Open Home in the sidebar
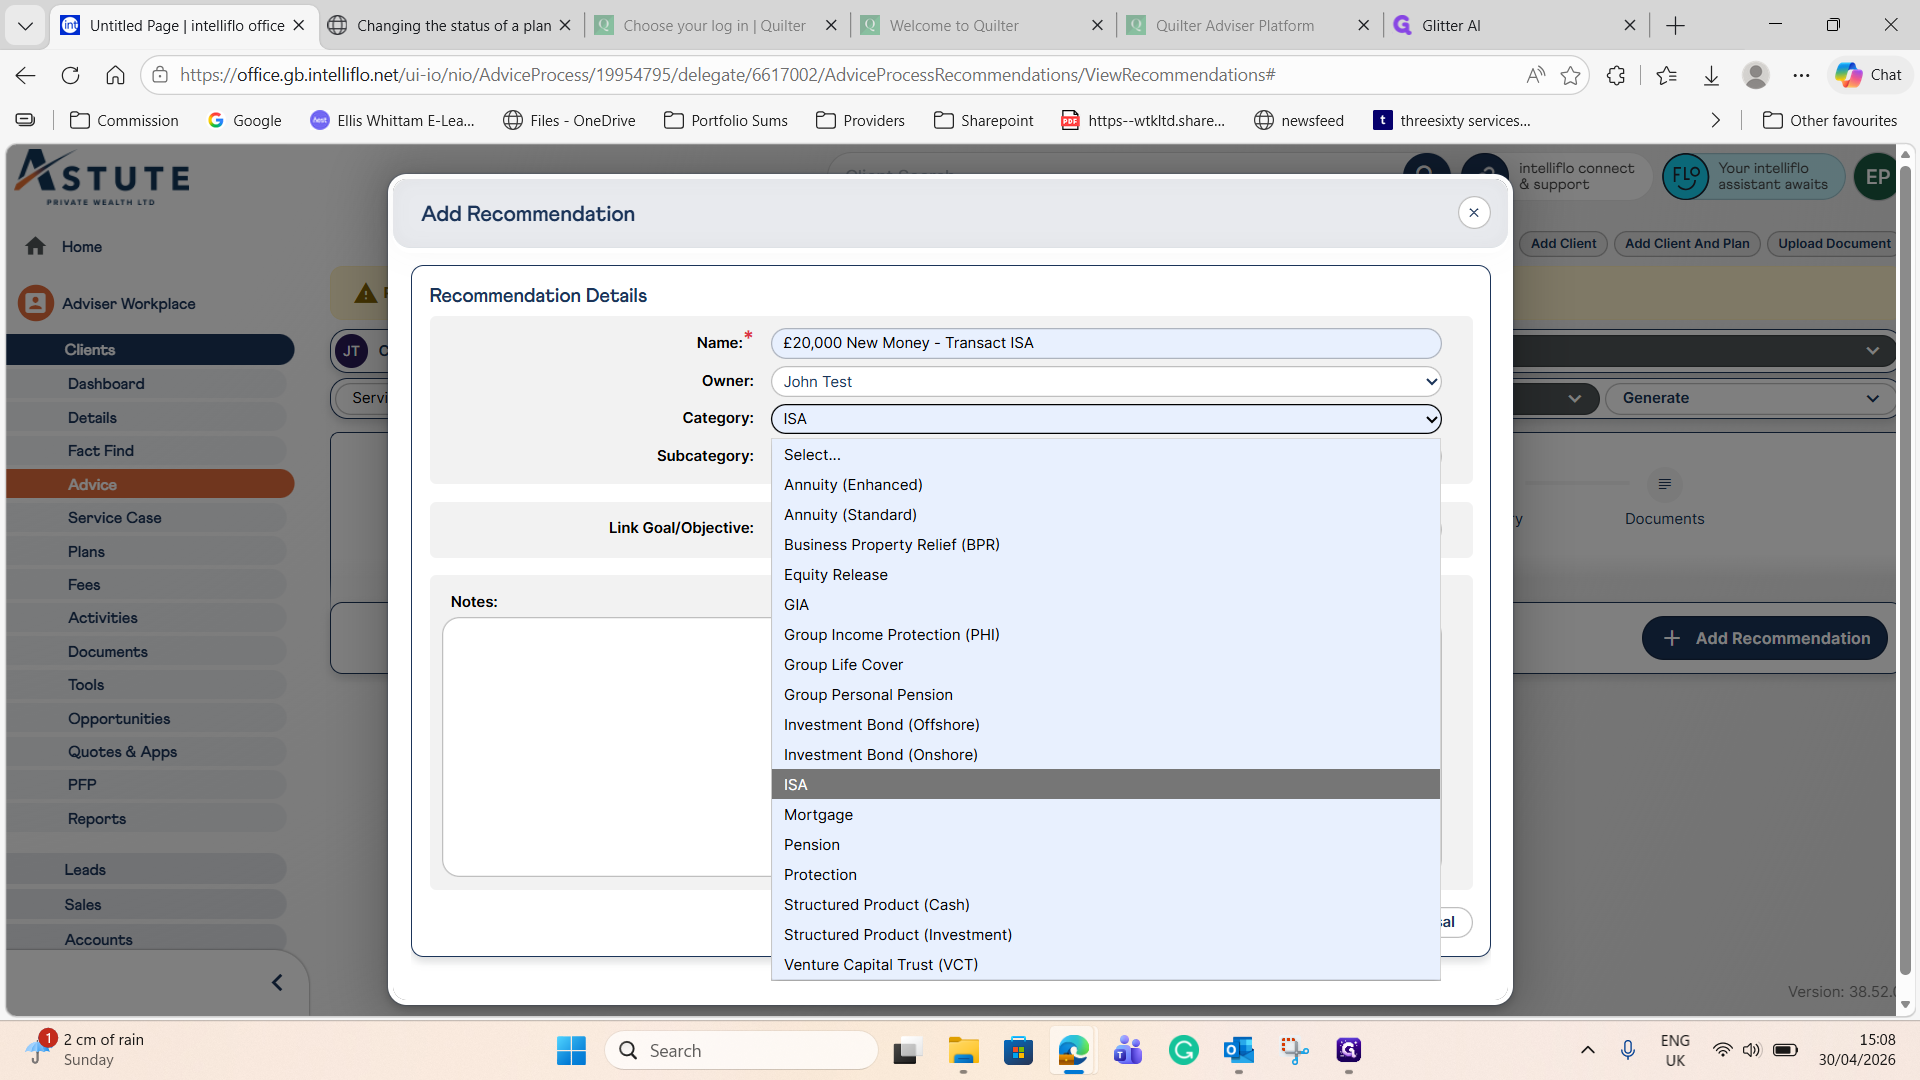 pyautogui.click(x=81, y=246)
